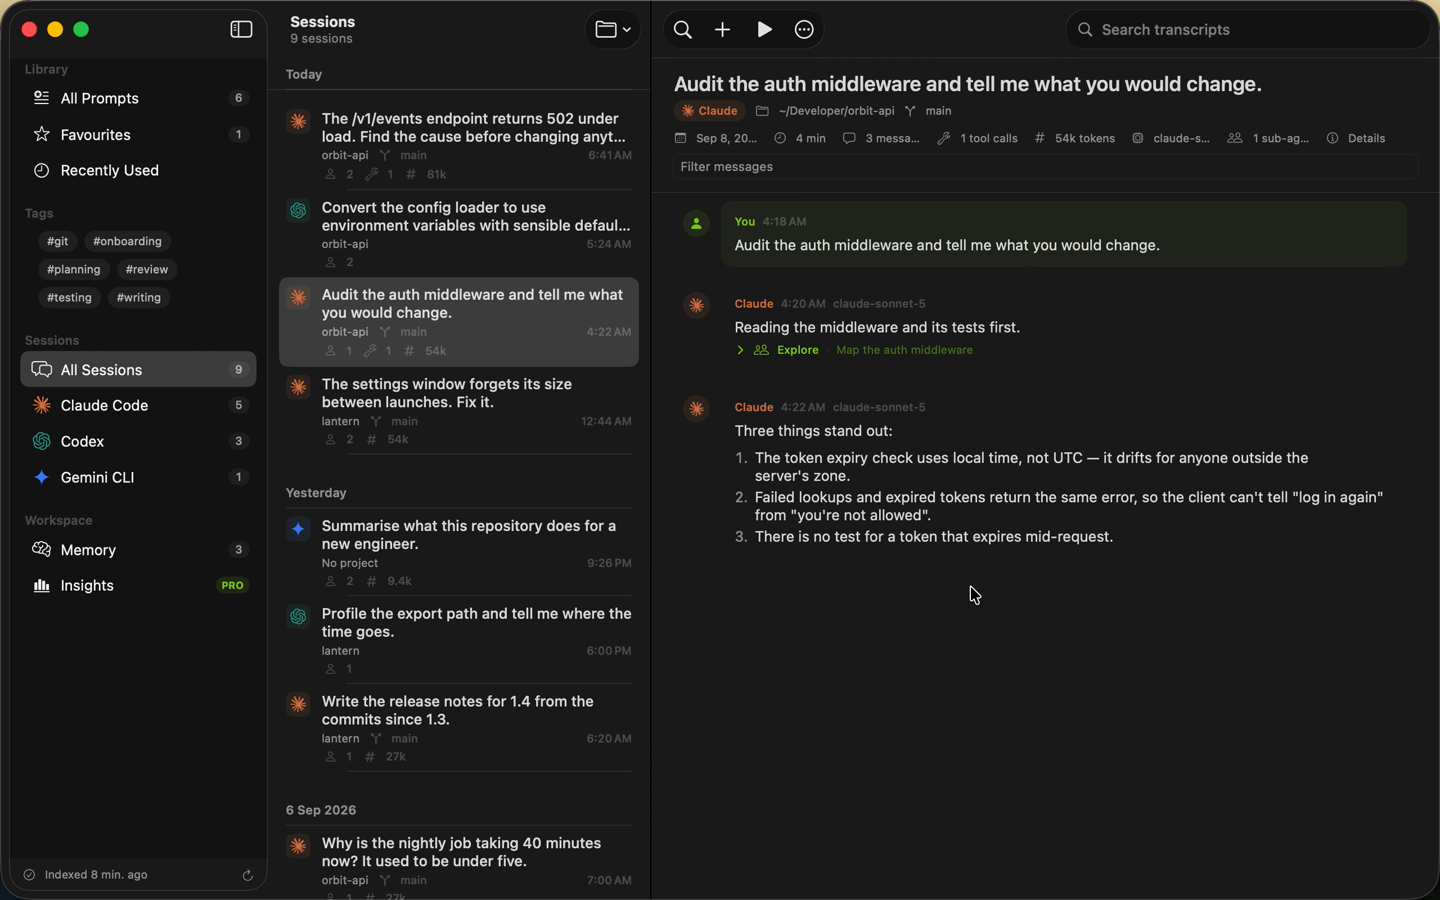Filter sessions by Codex
Screen dimensions: 1440x900
click(138, 441)
